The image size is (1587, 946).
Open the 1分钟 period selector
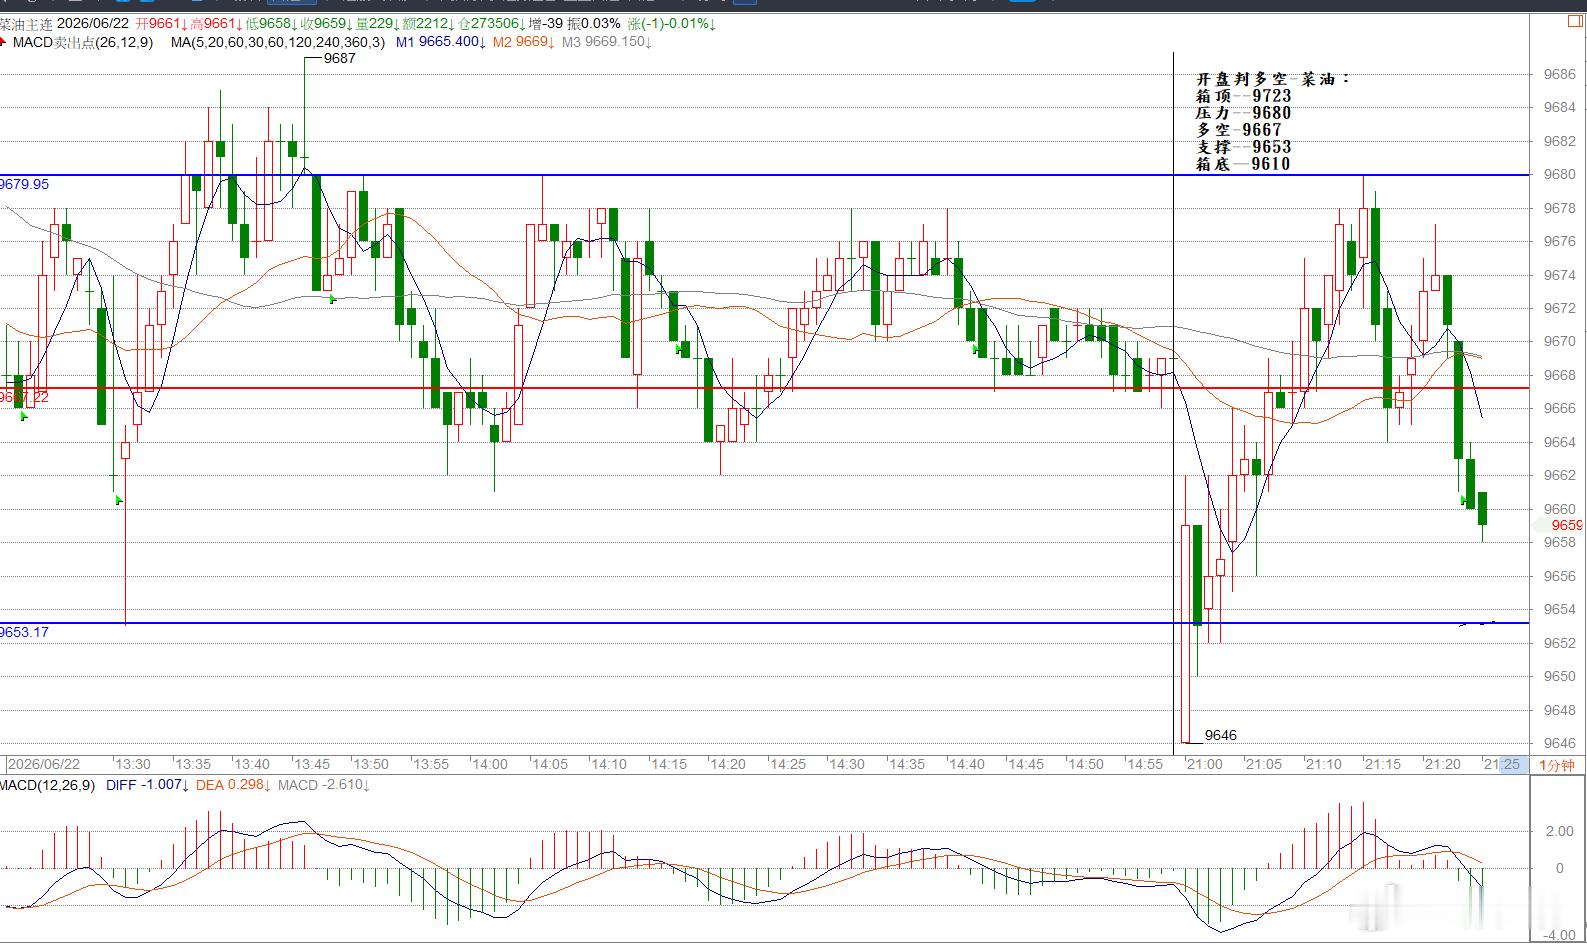pyautogui.click(x=1556, y=765)
